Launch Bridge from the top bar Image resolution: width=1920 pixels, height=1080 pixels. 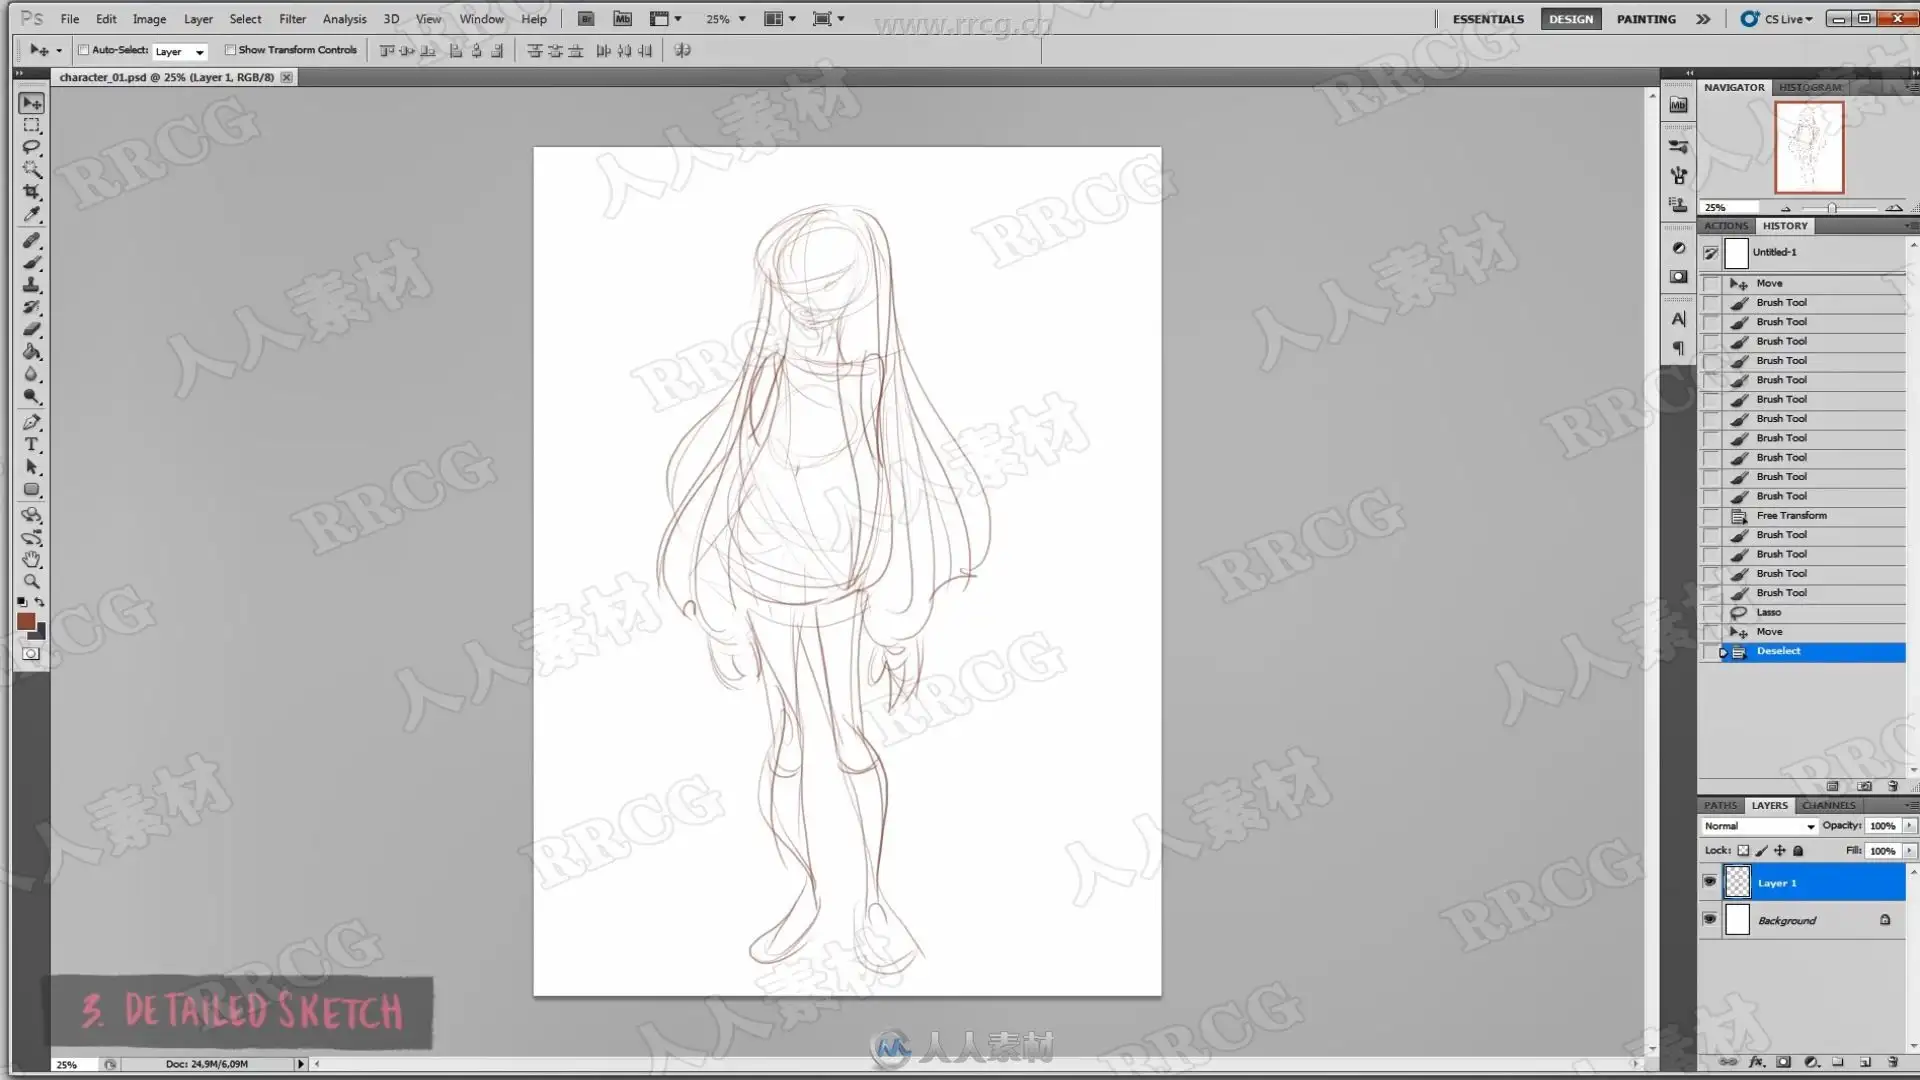pos(586,19)
